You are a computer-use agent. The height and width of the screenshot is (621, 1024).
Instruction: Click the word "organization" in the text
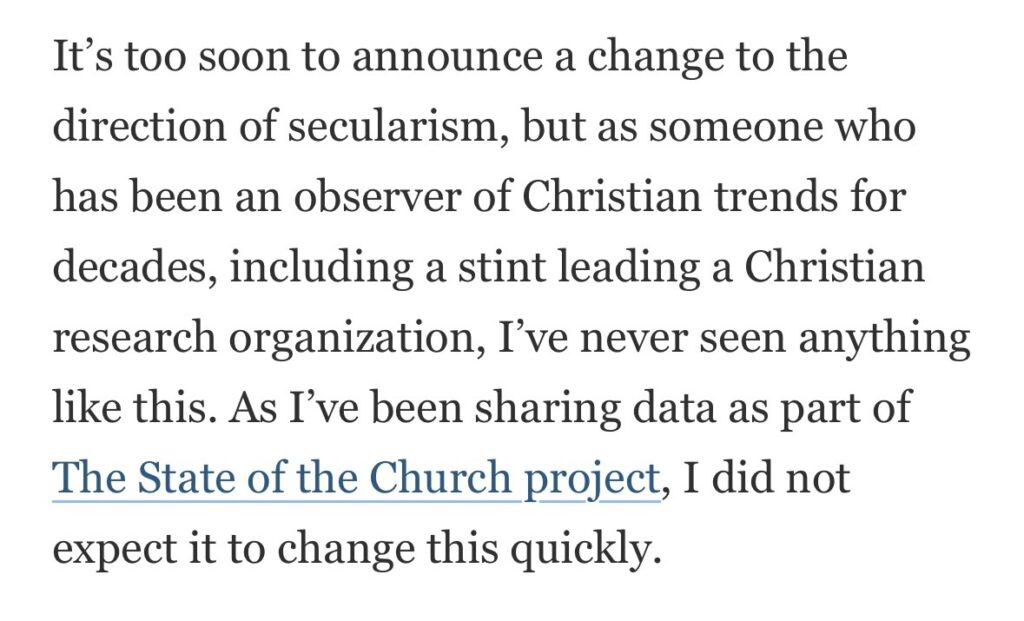357,339
